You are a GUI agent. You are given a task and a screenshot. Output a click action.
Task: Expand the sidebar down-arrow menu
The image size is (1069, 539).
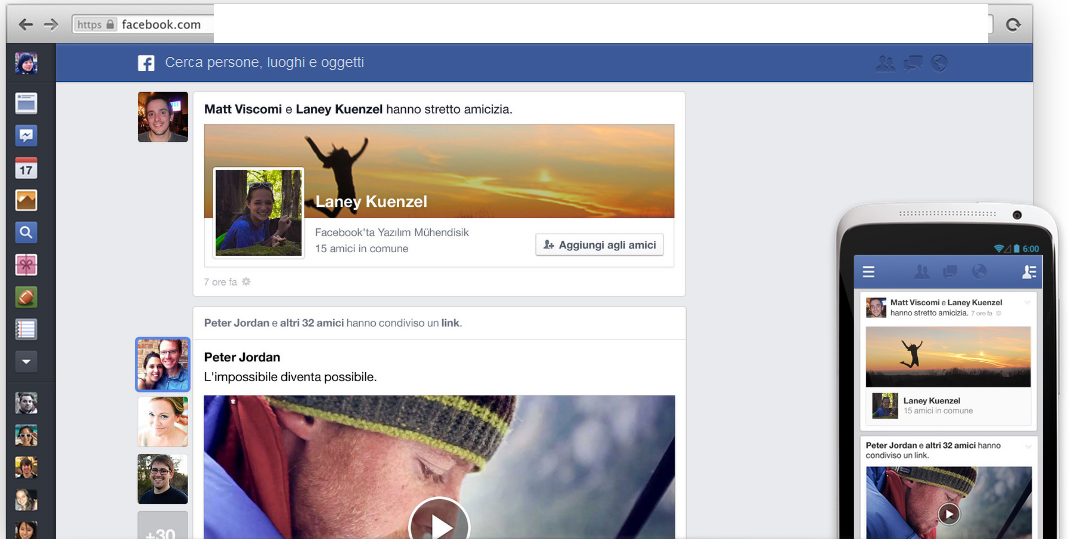[26, 361]
